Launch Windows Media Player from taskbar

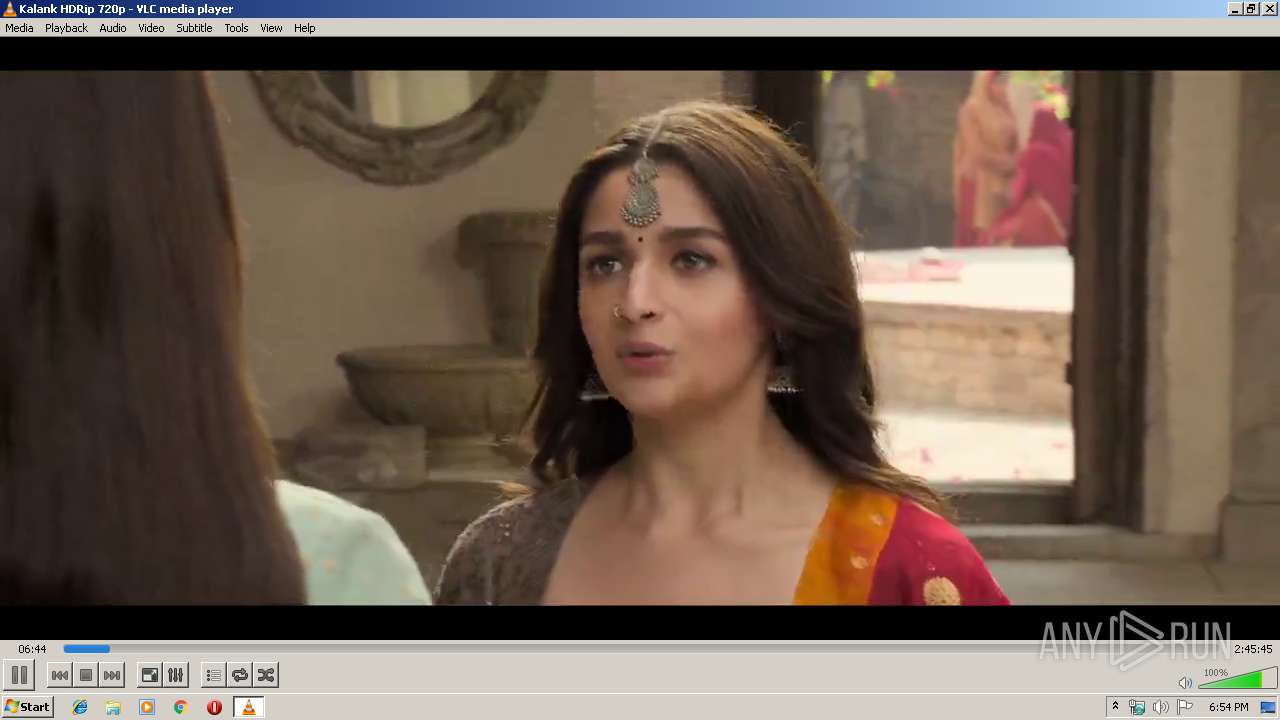click(147, 707)
